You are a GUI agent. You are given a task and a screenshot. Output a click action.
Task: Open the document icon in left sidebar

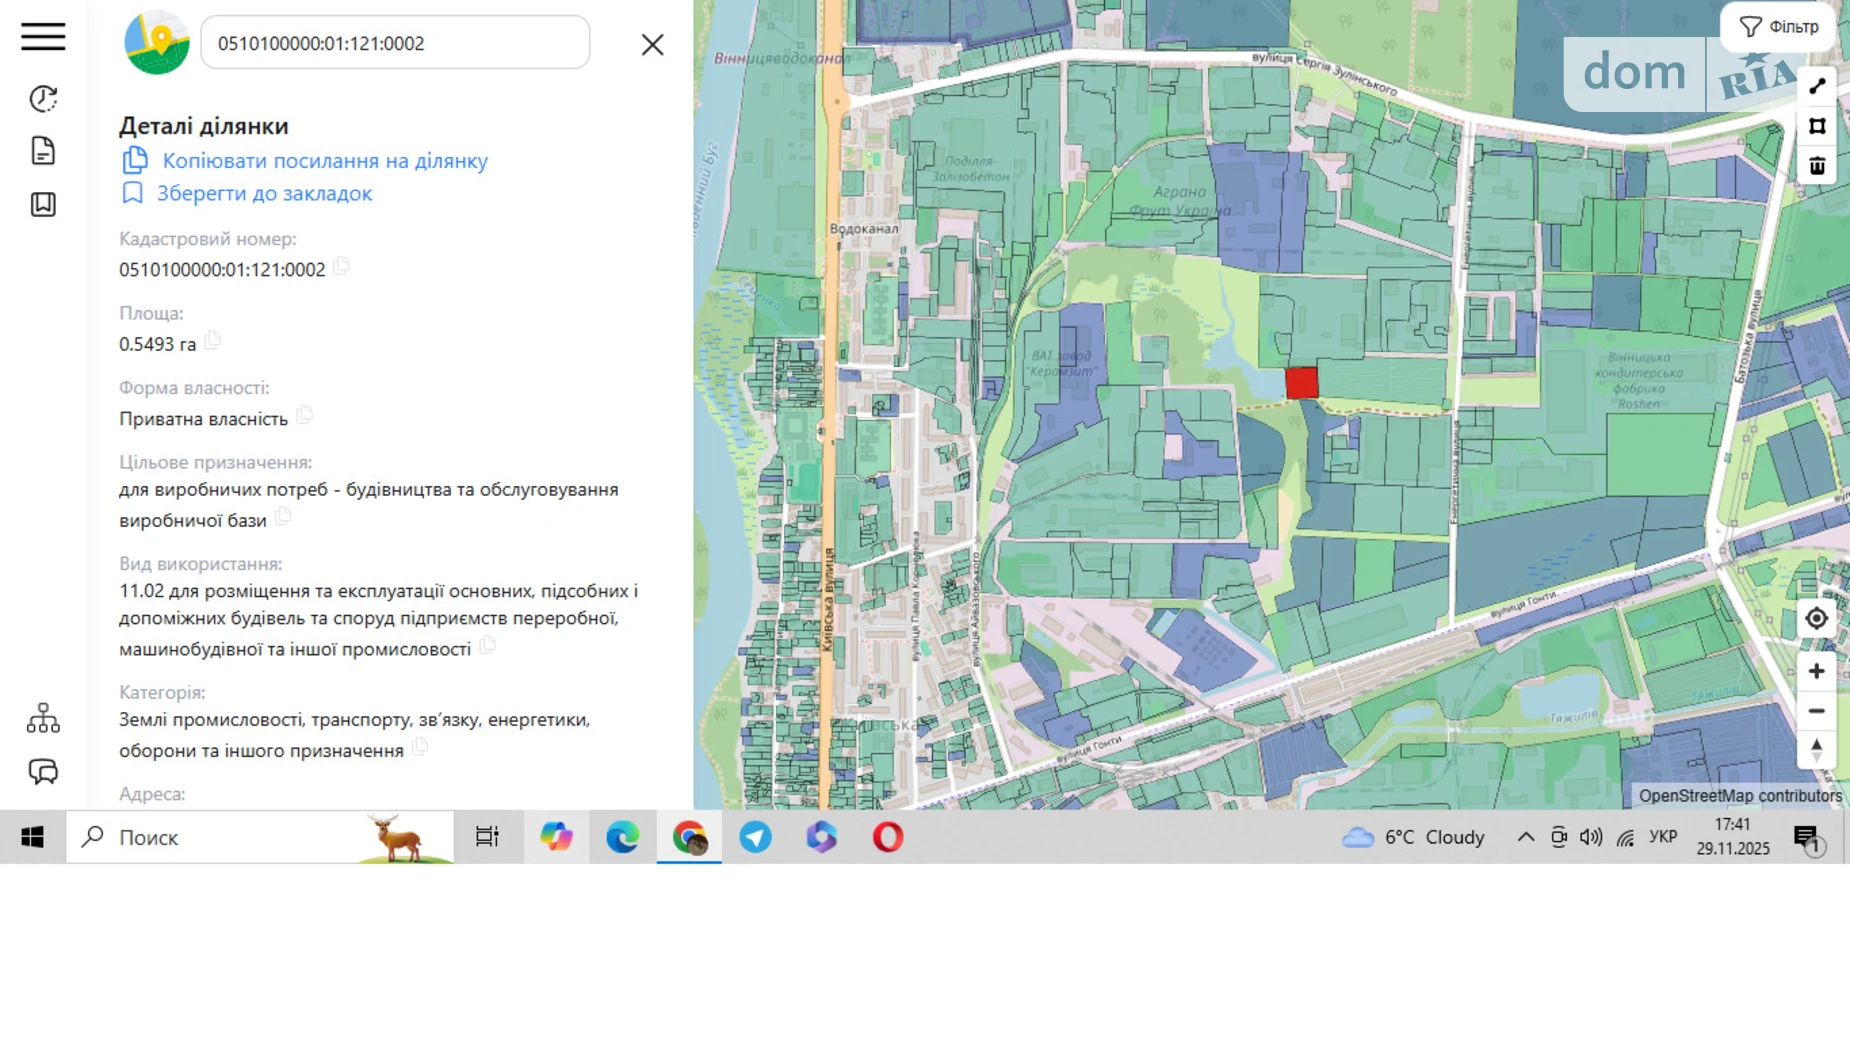click(43, 151)
